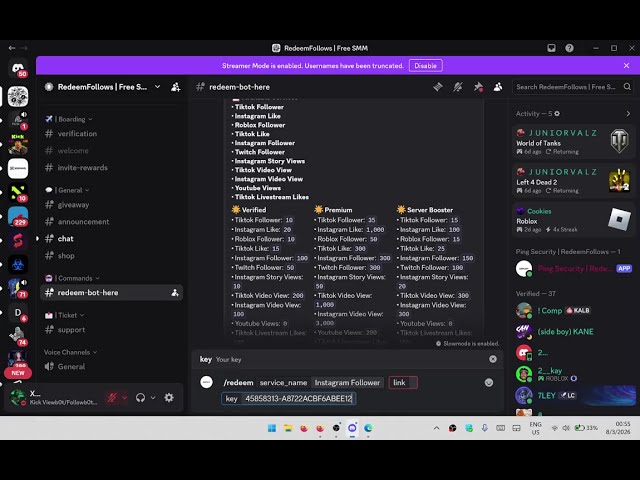Screen dimensions: 640x480
Task: Collapse the Boarding category
Action: click(69, 119)
